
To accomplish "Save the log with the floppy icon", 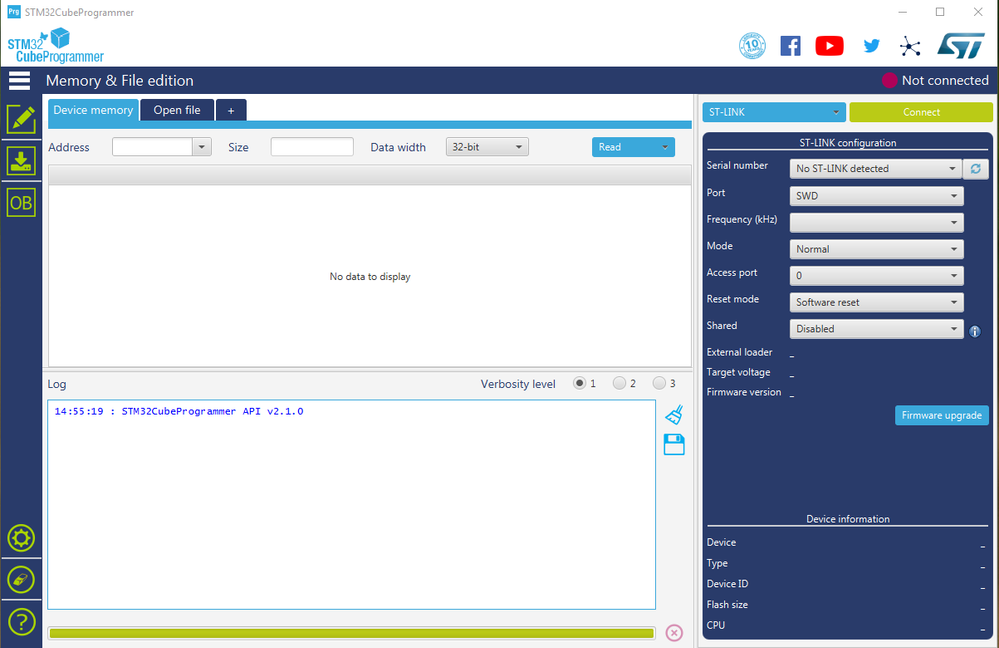I will click(x=674, y=445).
